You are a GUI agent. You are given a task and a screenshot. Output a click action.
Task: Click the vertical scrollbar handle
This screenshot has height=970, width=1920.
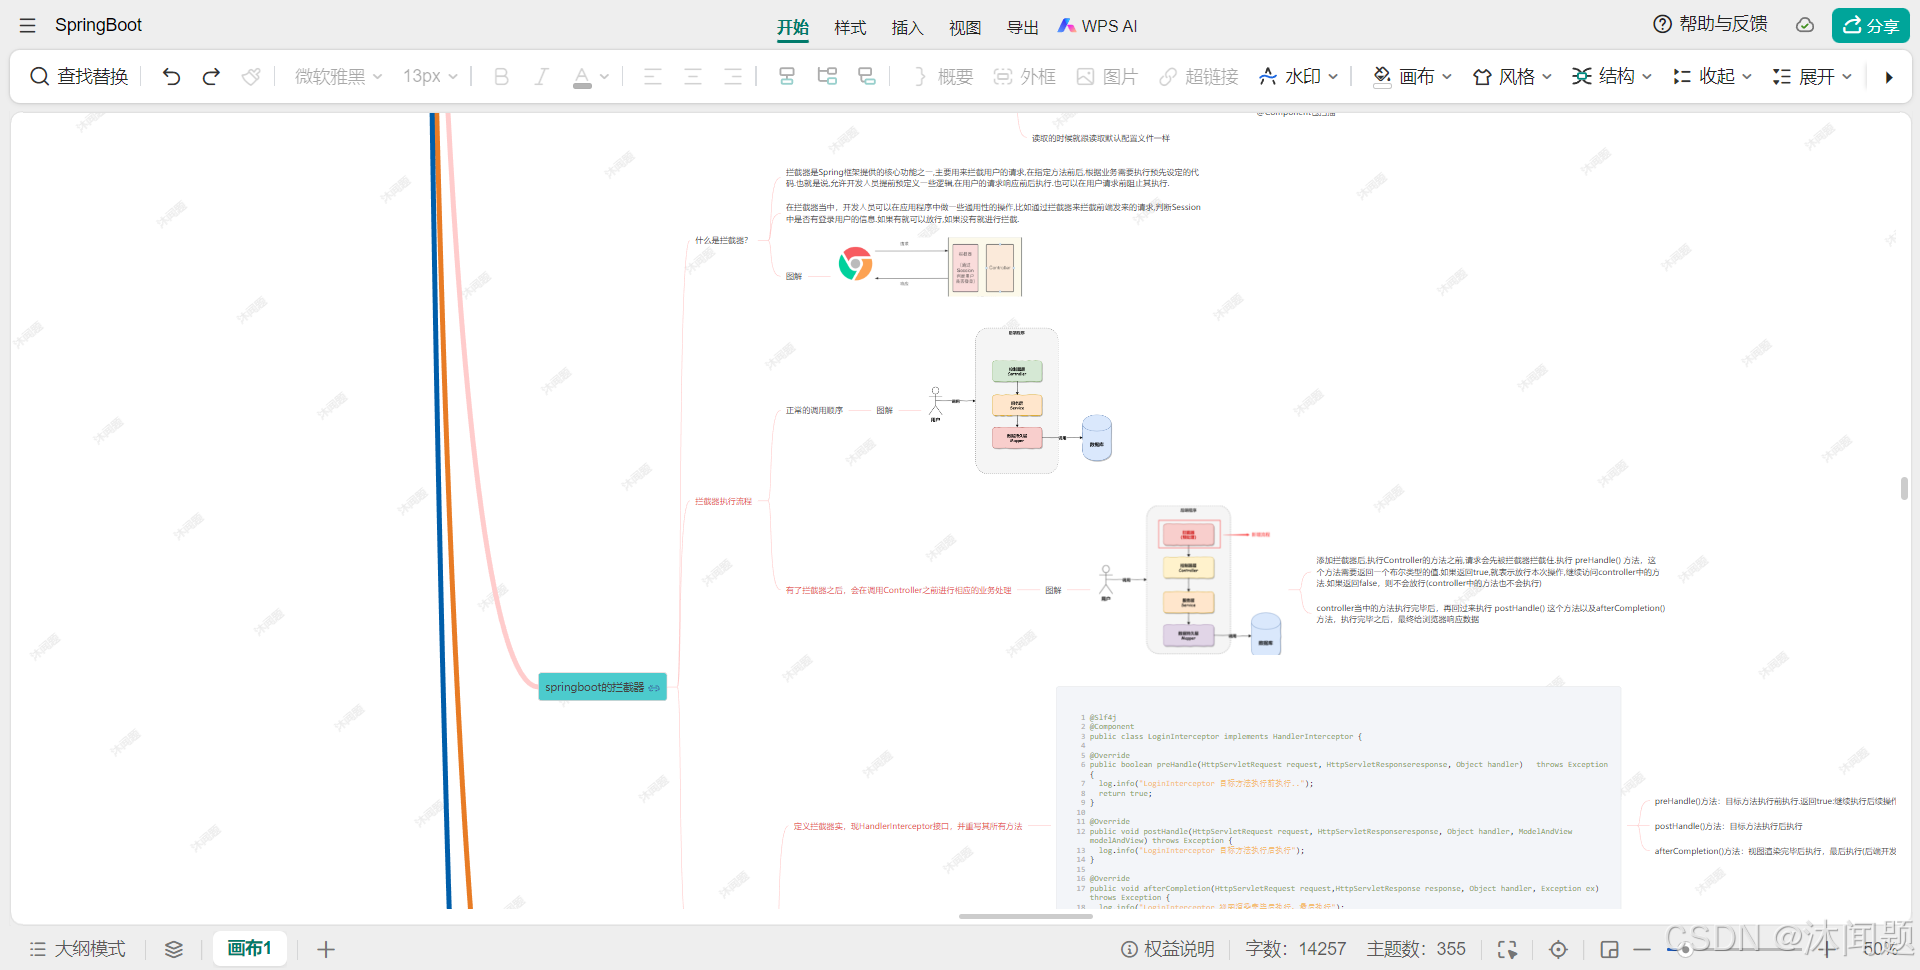(1904, 488)
